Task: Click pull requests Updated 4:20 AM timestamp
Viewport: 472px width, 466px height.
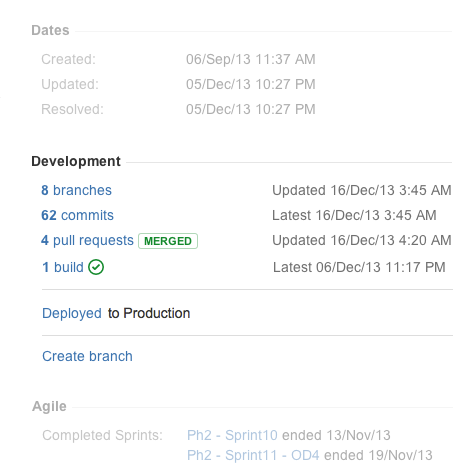Action: (362, 240)
